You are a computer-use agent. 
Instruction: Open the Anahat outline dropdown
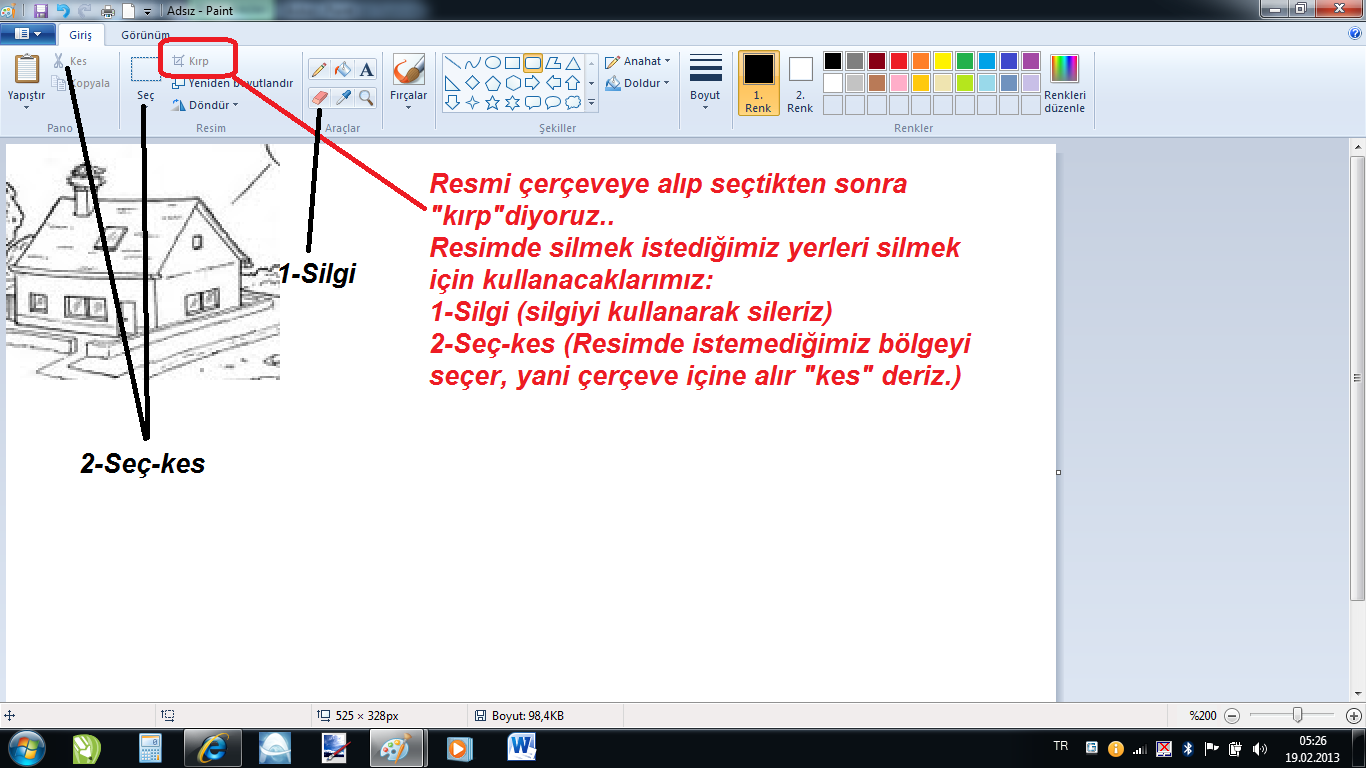(x=638, y=61)
